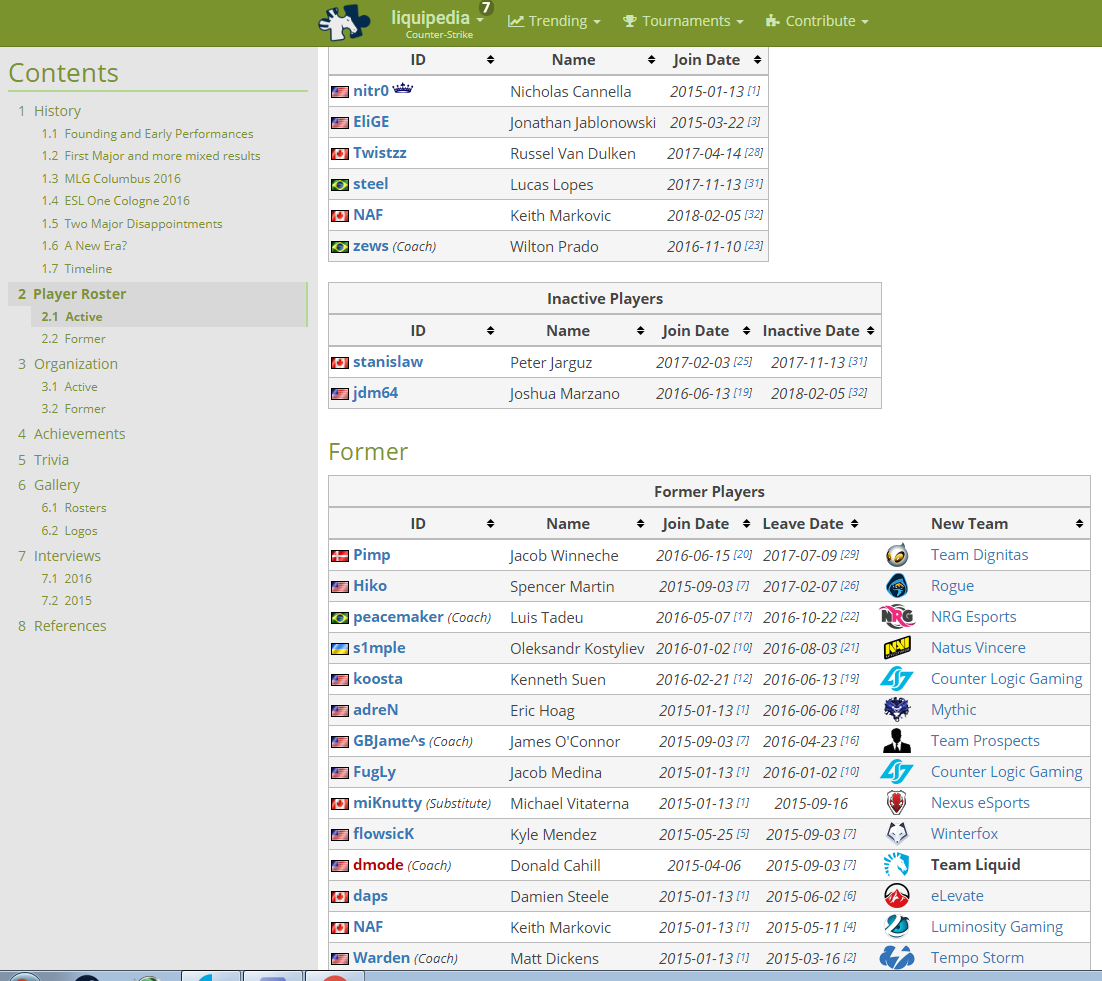Click the Tempo Storm logo icon

(x=897, y=957)
